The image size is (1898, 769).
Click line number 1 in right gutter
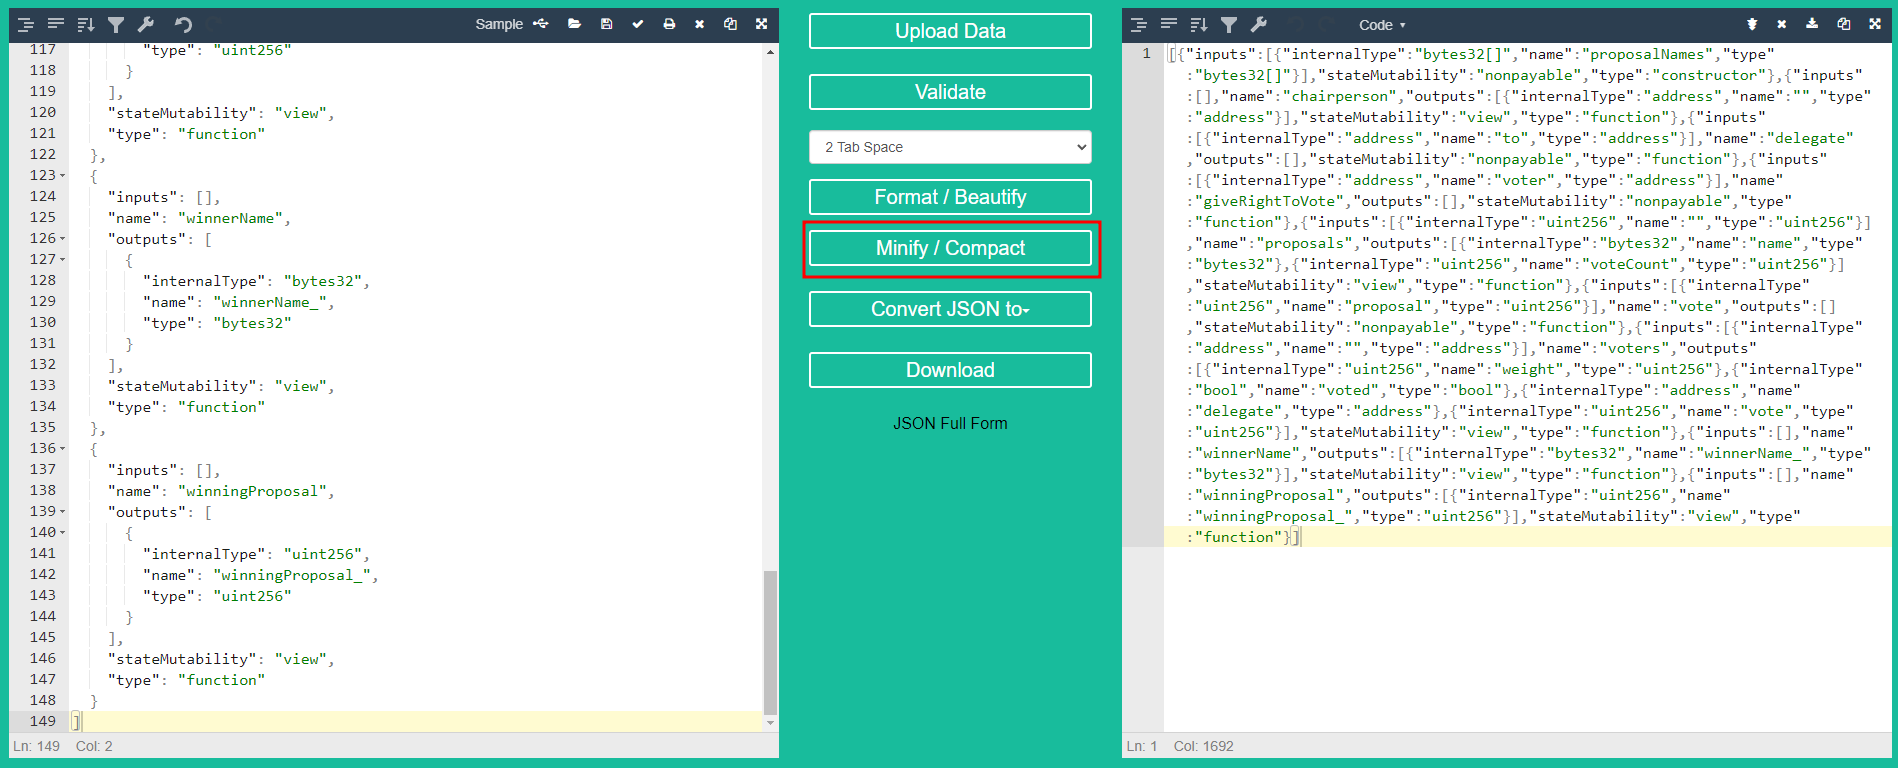pyautogui.click(x=1146, y=54)
